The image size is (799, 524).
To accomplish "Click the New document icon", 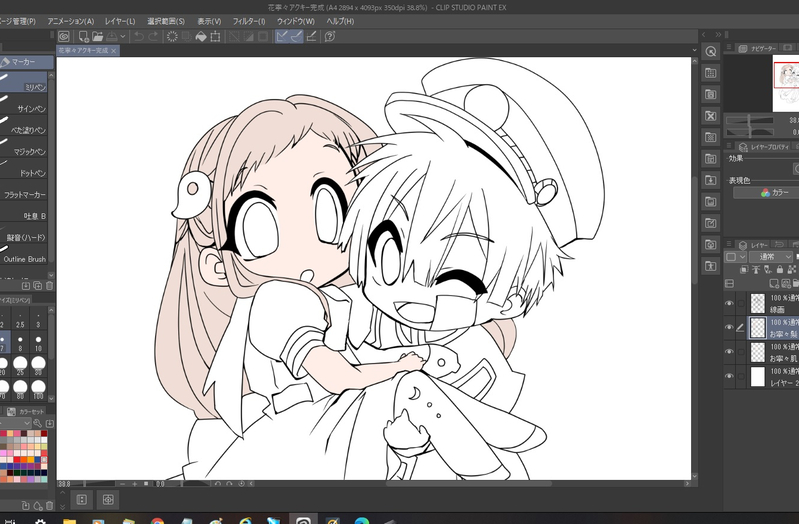I will 83,36.
